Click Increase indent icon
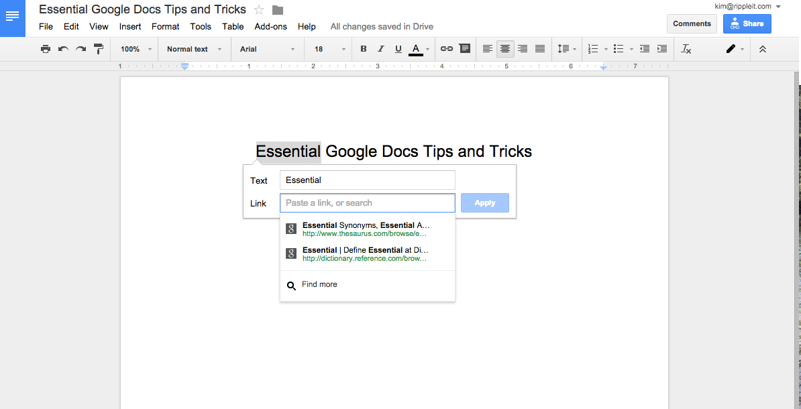The image size is (801, 409). tap(662, 49)
